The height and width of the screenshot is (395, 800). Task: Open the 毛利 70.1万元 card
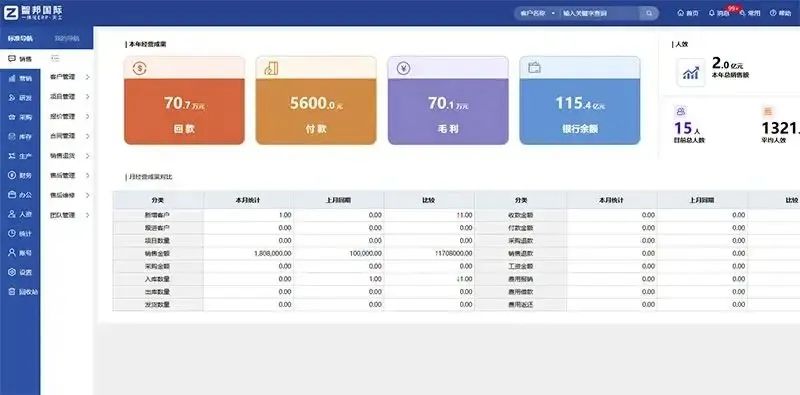pos(448,101)
